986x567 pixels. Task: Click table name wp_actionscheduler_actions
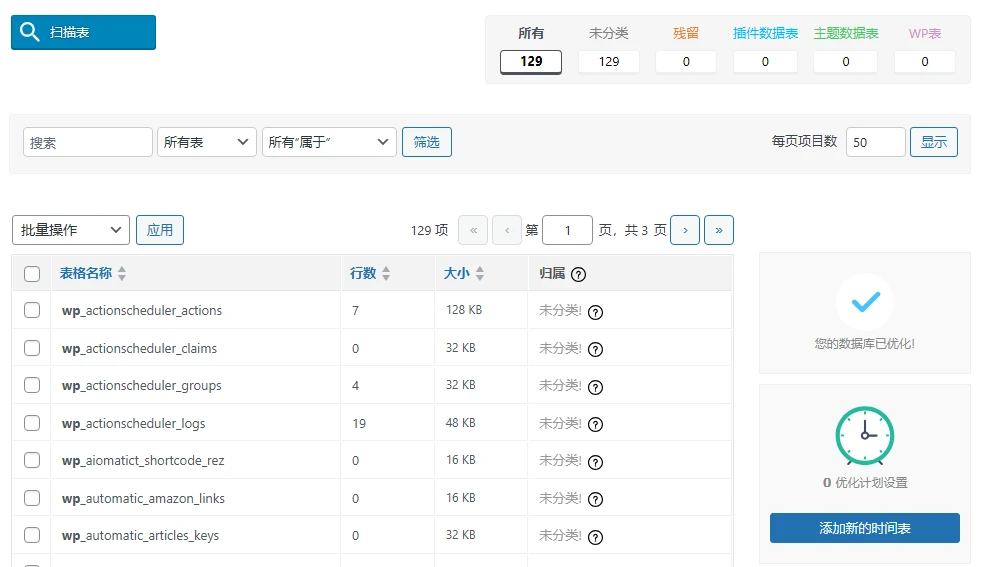(142, 311)
